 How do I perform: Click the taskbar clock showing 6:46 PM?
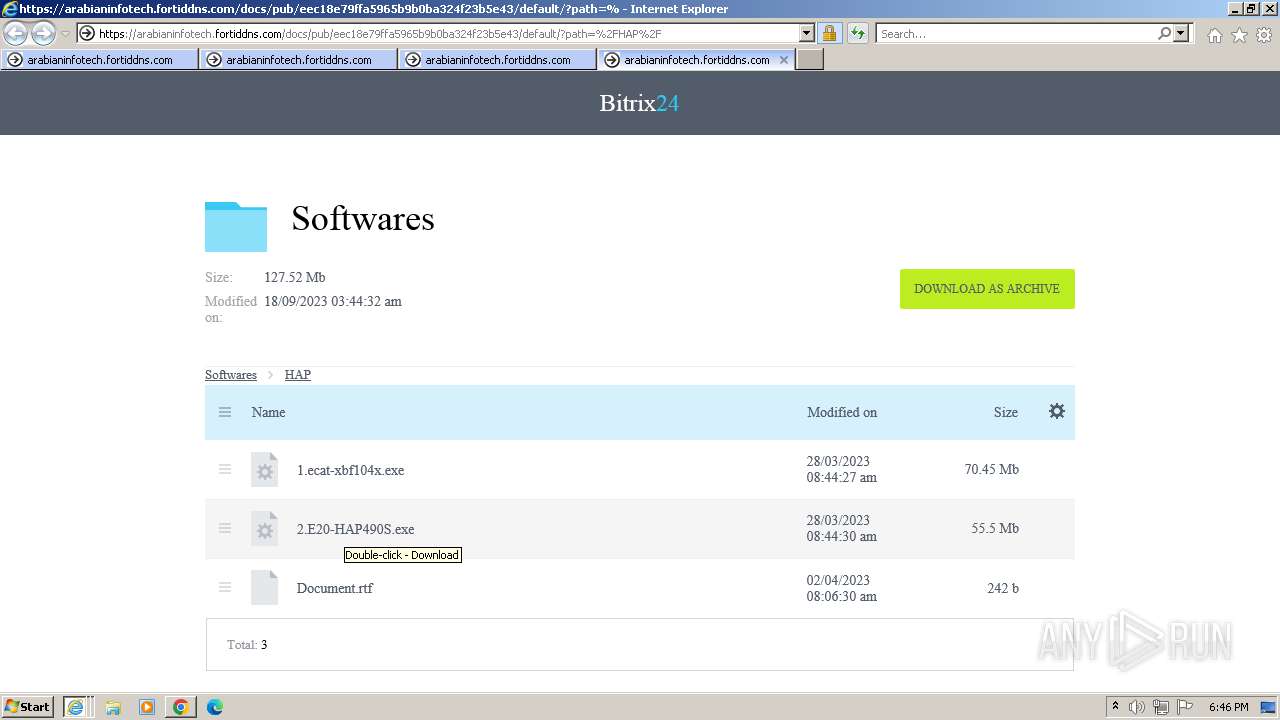(1228, 707)
